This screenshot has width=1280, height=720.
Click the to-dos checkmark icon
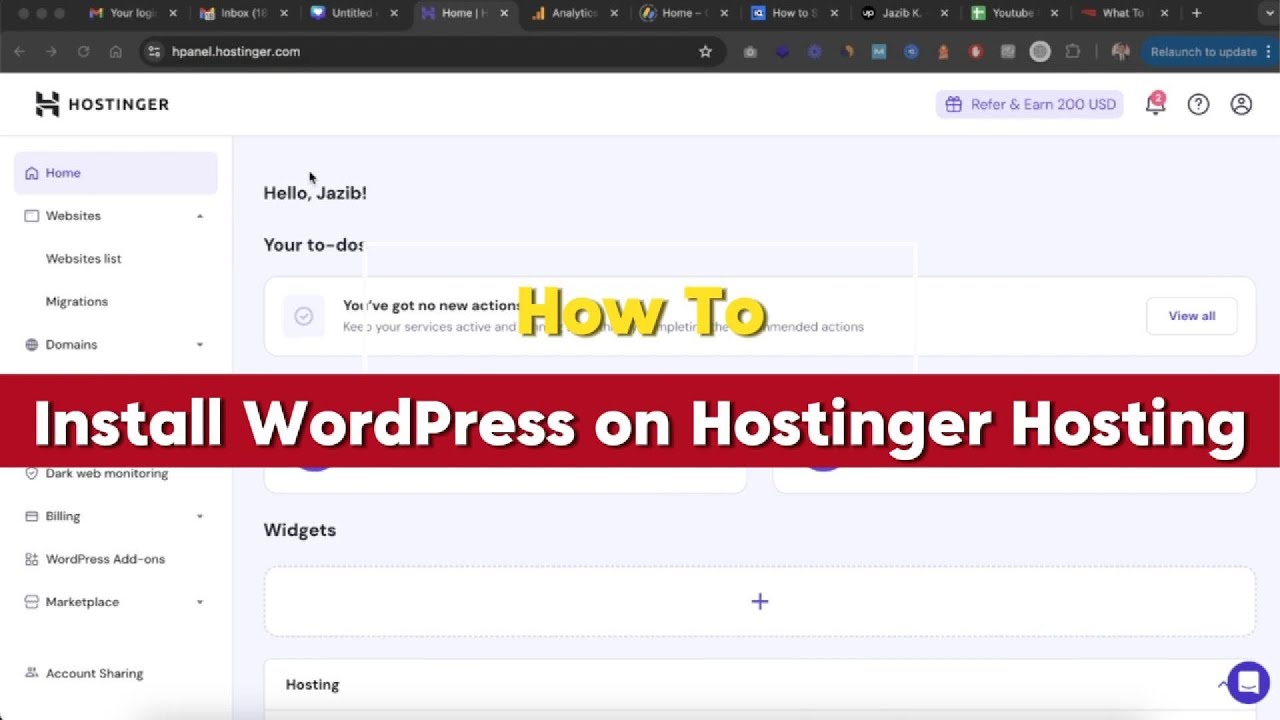click(304, 316)
